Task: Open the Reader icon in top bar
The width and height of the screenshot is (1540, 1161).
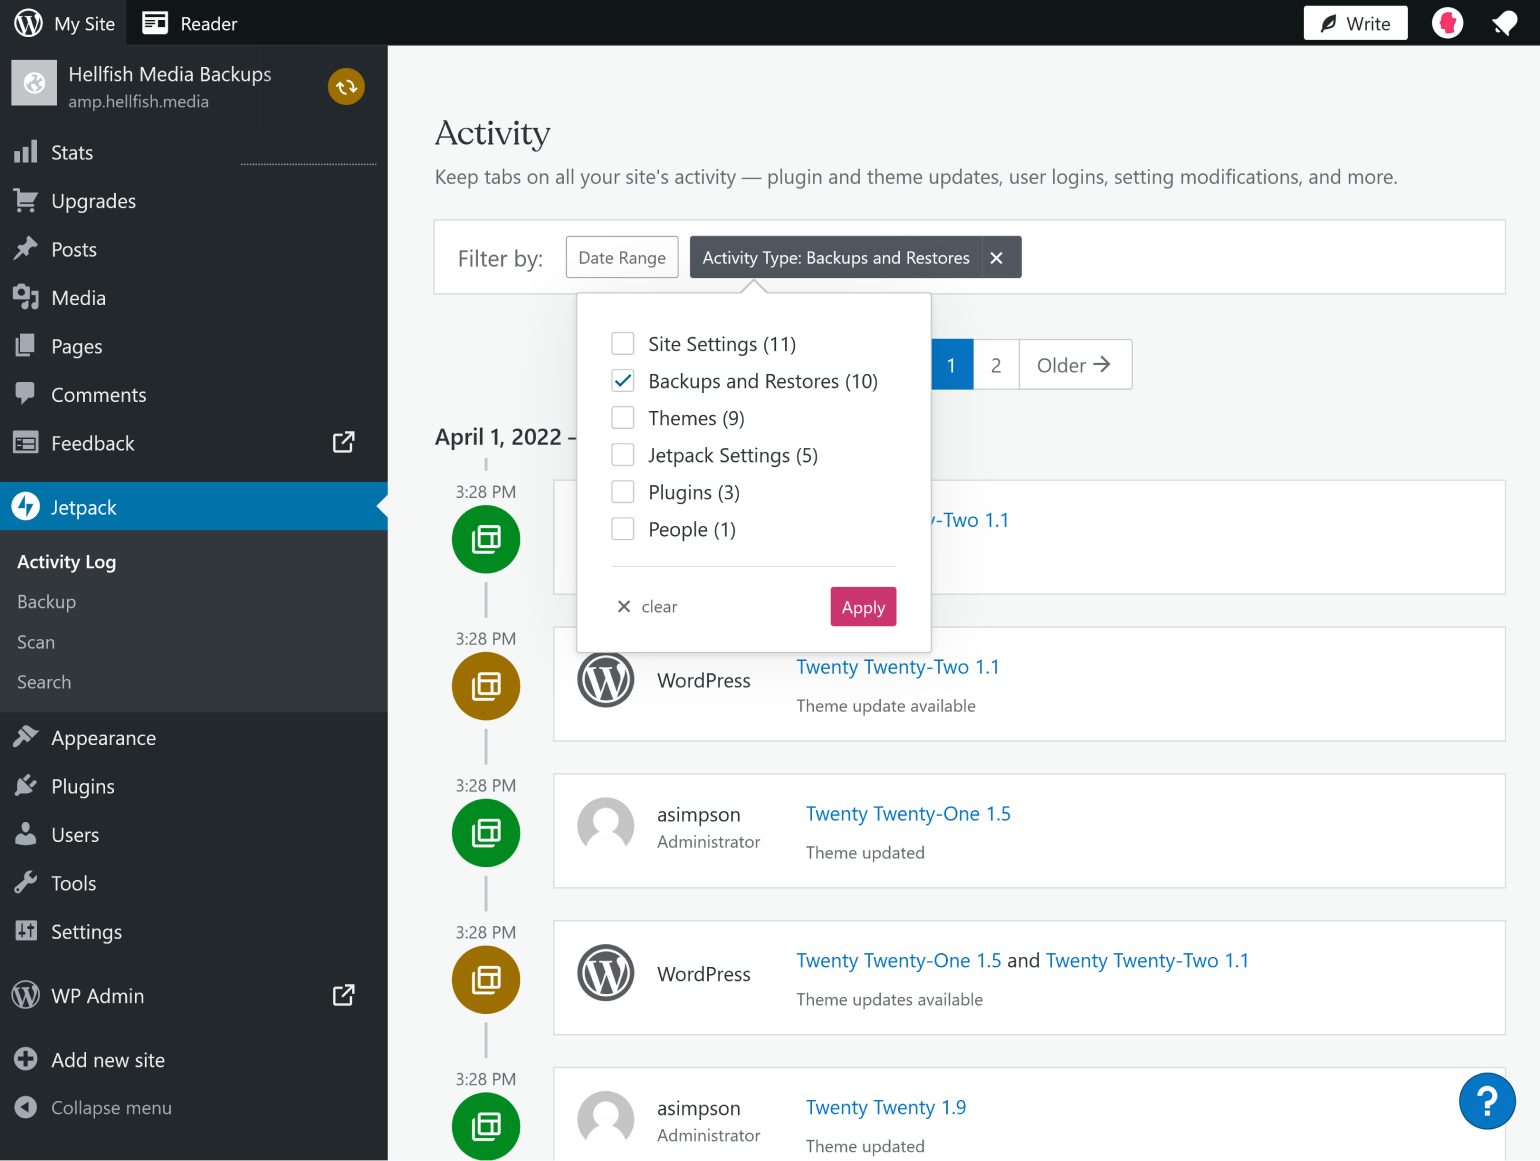Action: [155, 23]
